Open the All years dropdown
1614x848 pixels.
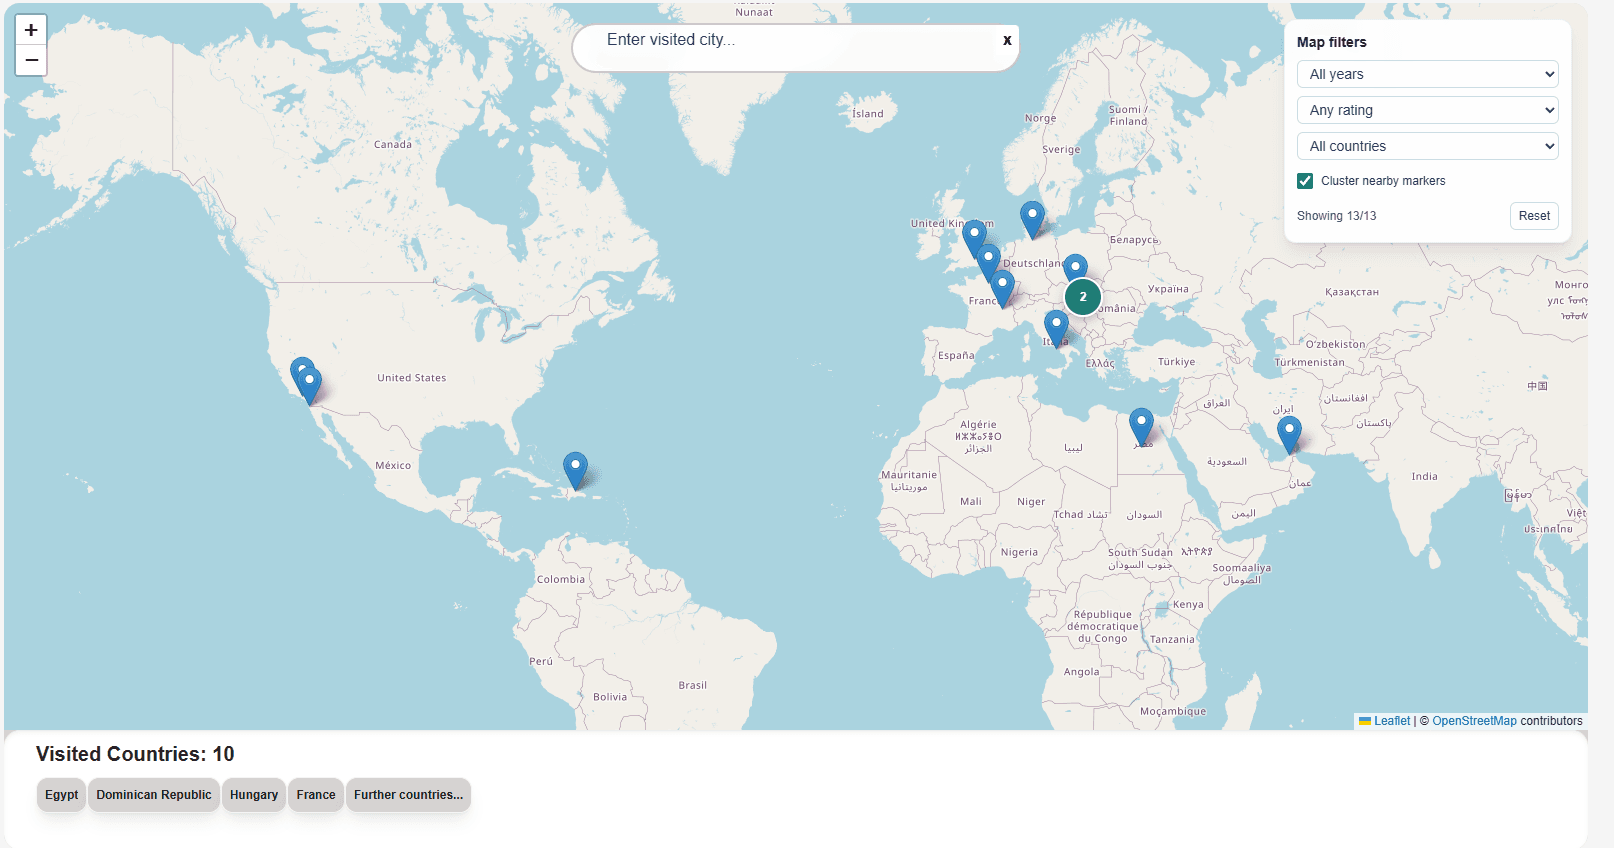click(1428, 74)
